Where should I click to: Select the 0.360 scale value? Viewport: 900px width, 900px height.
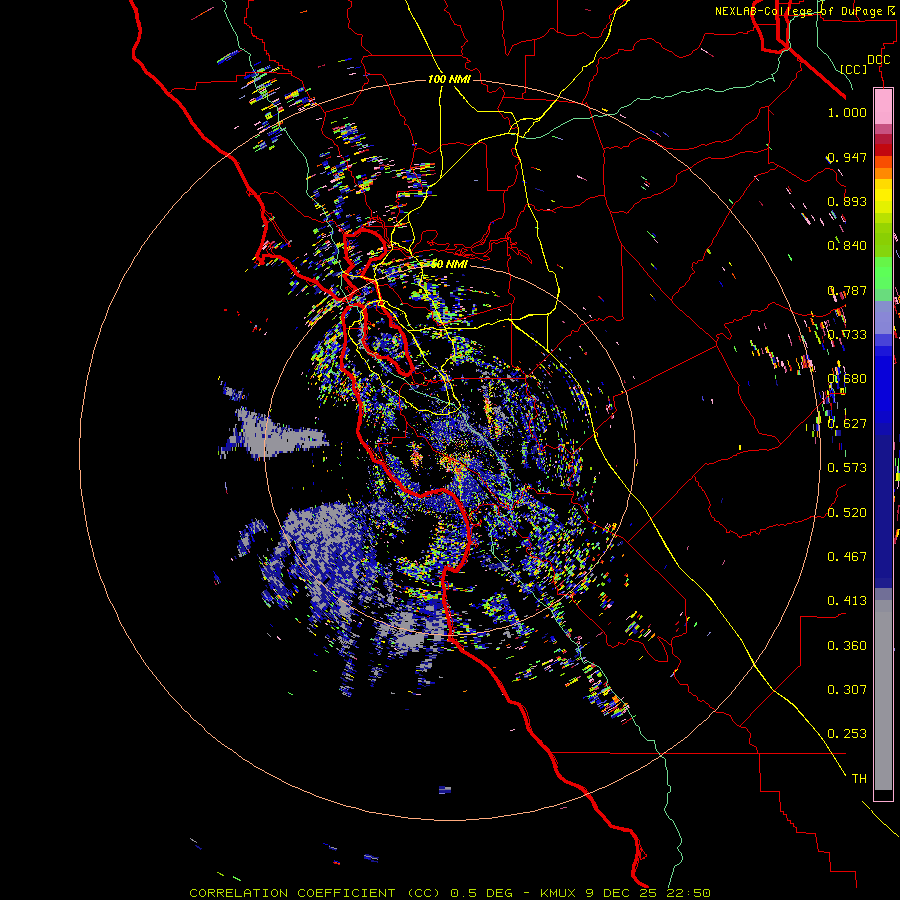click(847, 646)
